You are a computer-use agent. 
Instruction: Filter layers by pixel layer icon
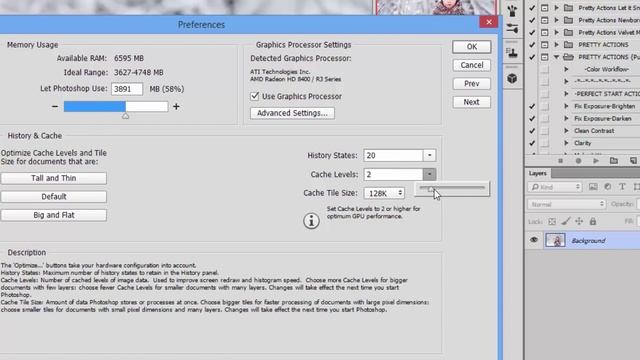[593, 187]
